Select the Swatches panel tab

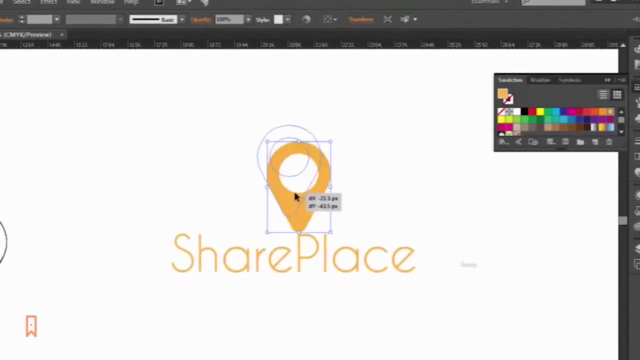(510, 80)
